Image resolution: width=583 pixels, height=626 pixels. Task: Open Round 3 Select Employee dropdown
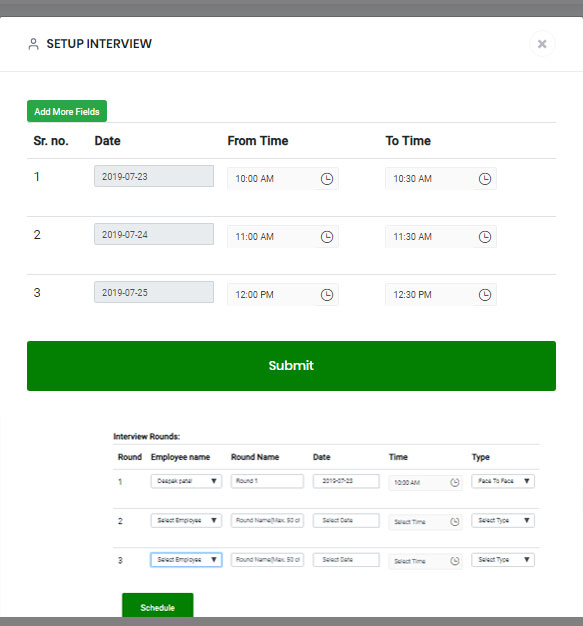[x=186, y=559]
